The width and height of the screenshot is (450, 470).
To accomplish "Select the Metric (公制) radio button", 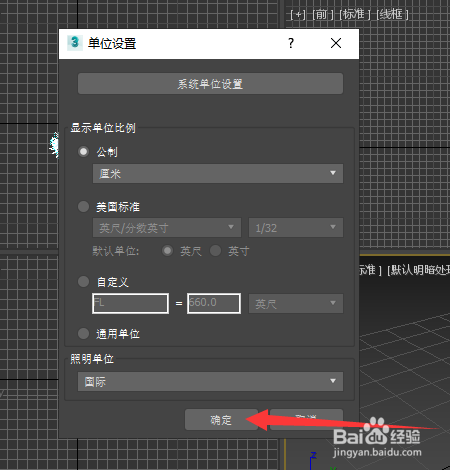I will click(x=83, y=152).
